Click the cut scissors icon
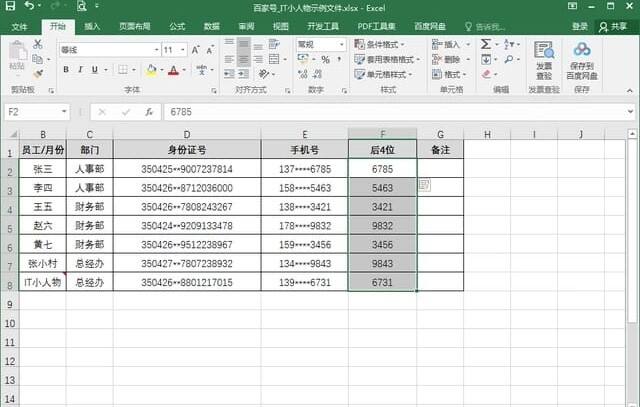 click(x=38, y=44)
